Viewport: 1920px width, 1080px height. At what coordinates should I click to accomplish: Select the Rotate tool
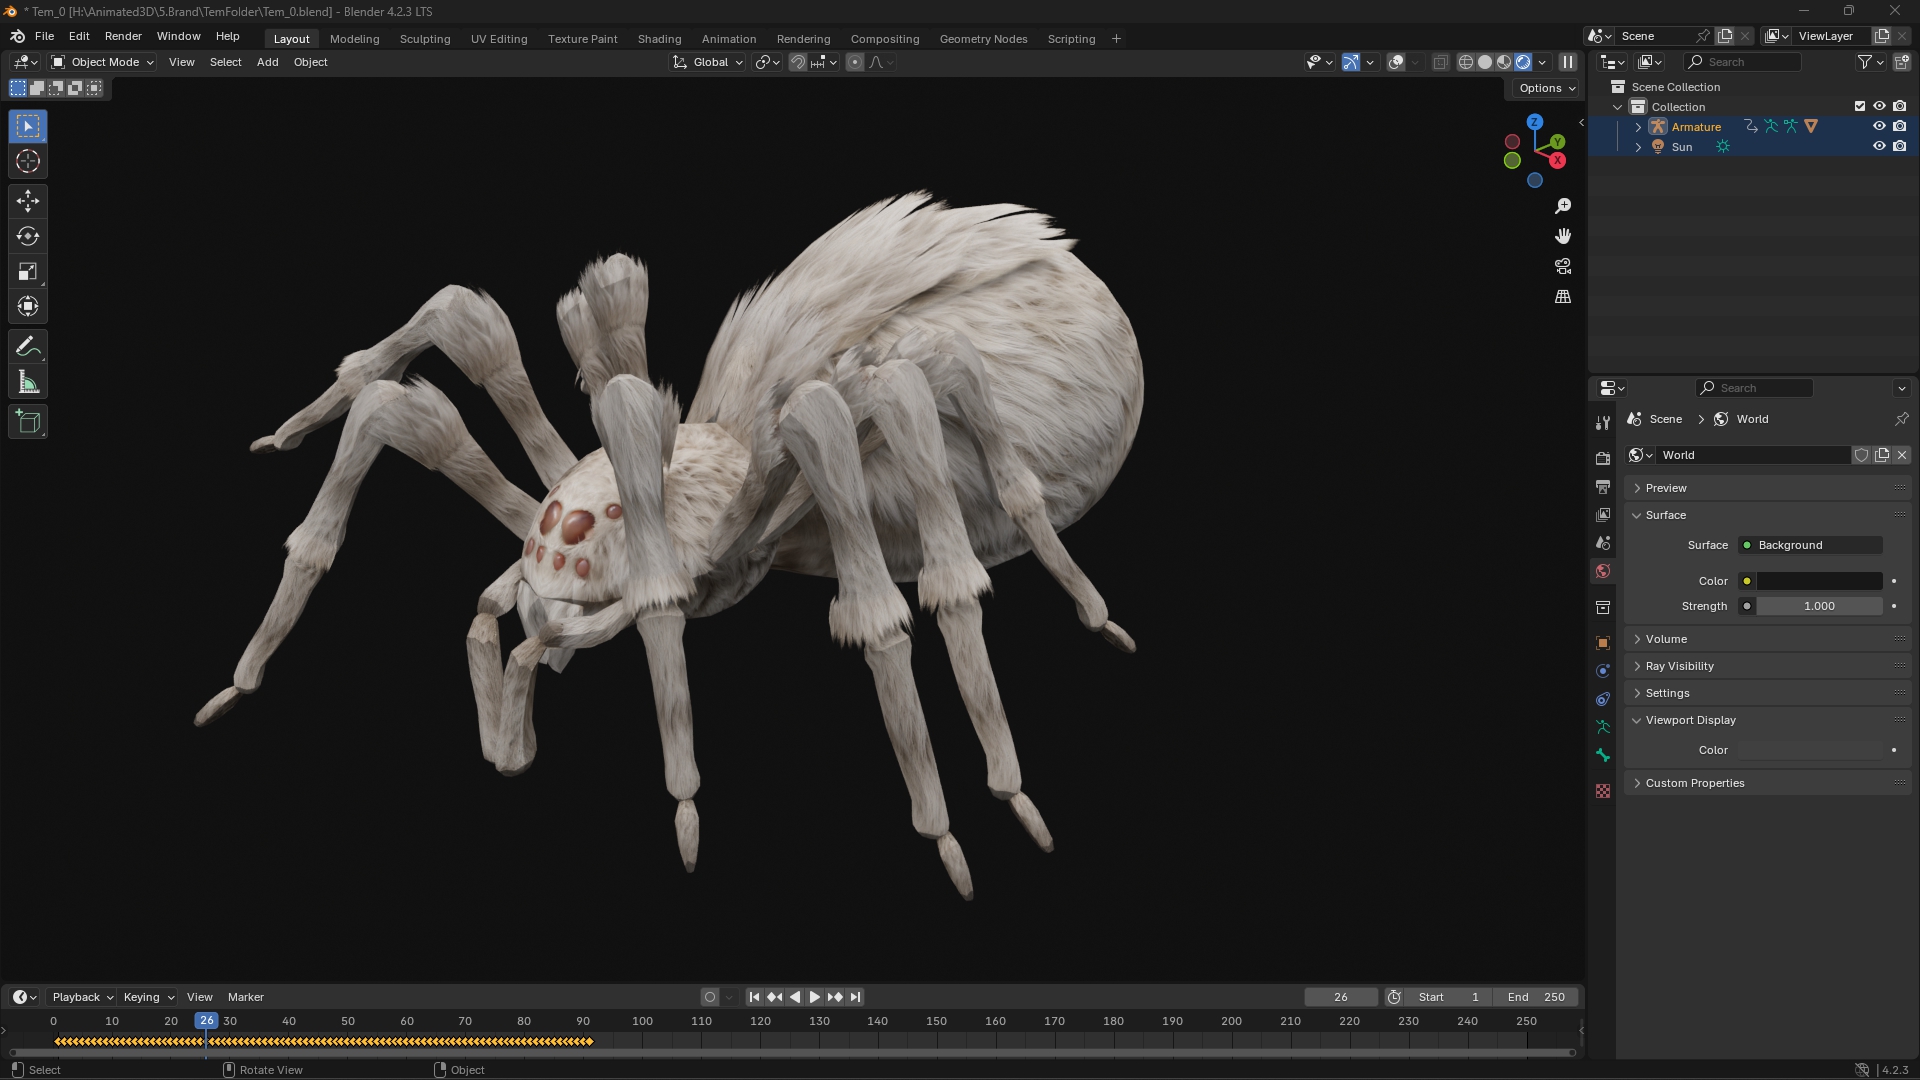click(x=27, y=236)
